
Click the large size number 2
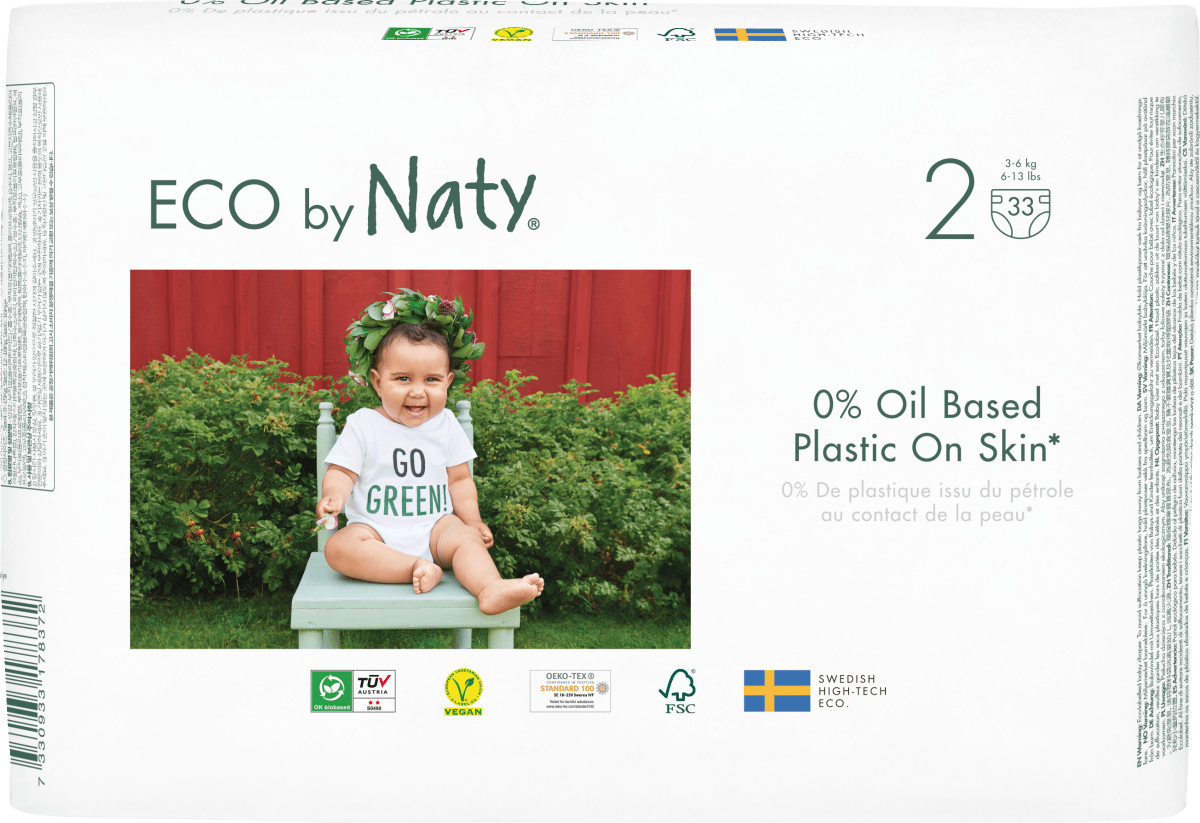click(950, 201)
